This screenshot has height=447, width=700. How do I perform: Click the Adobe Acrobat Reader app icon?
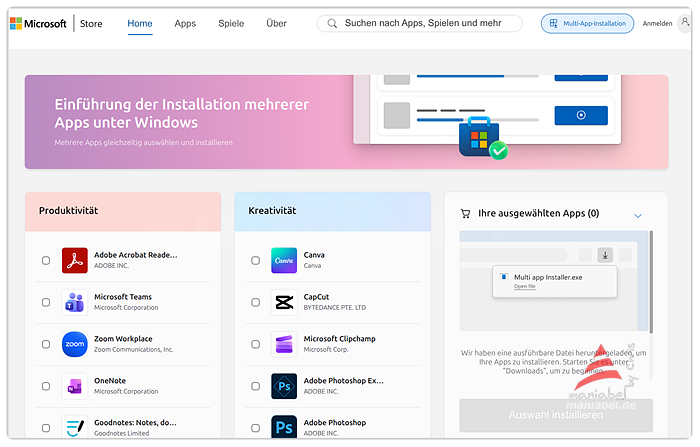tap(75, 260)
